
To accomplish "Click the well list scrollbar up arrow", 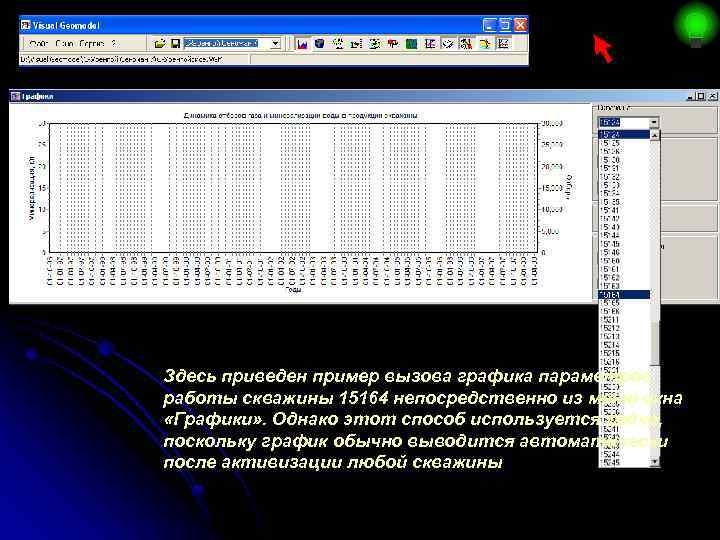I will 655,135.
